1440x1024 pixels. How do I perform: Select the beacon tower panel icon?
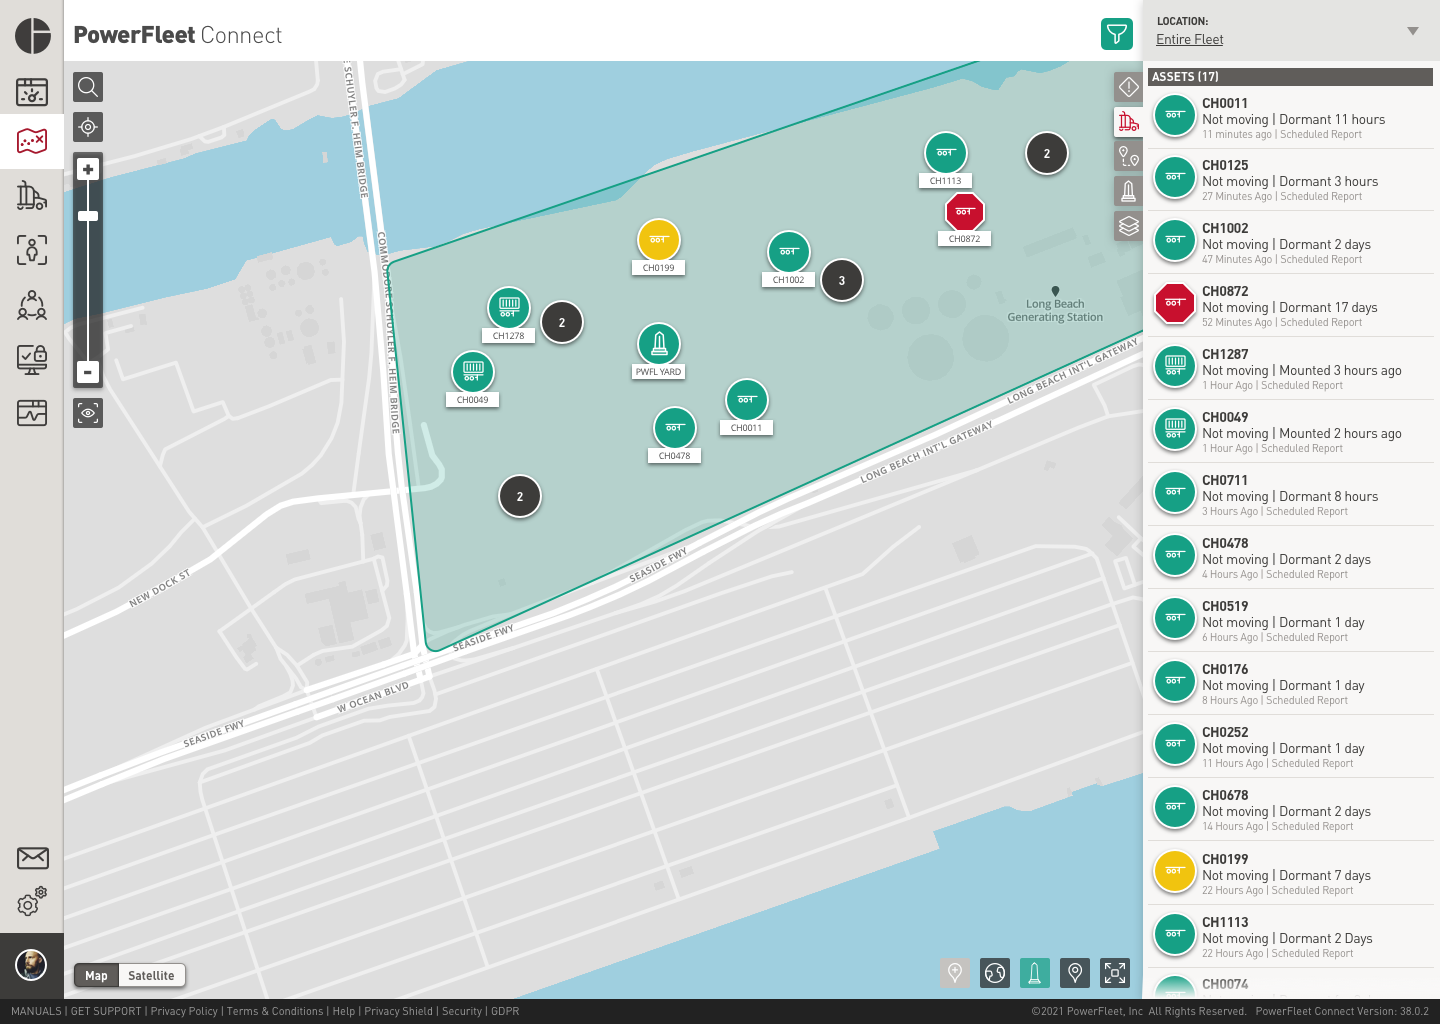[x=1129, y=191]
